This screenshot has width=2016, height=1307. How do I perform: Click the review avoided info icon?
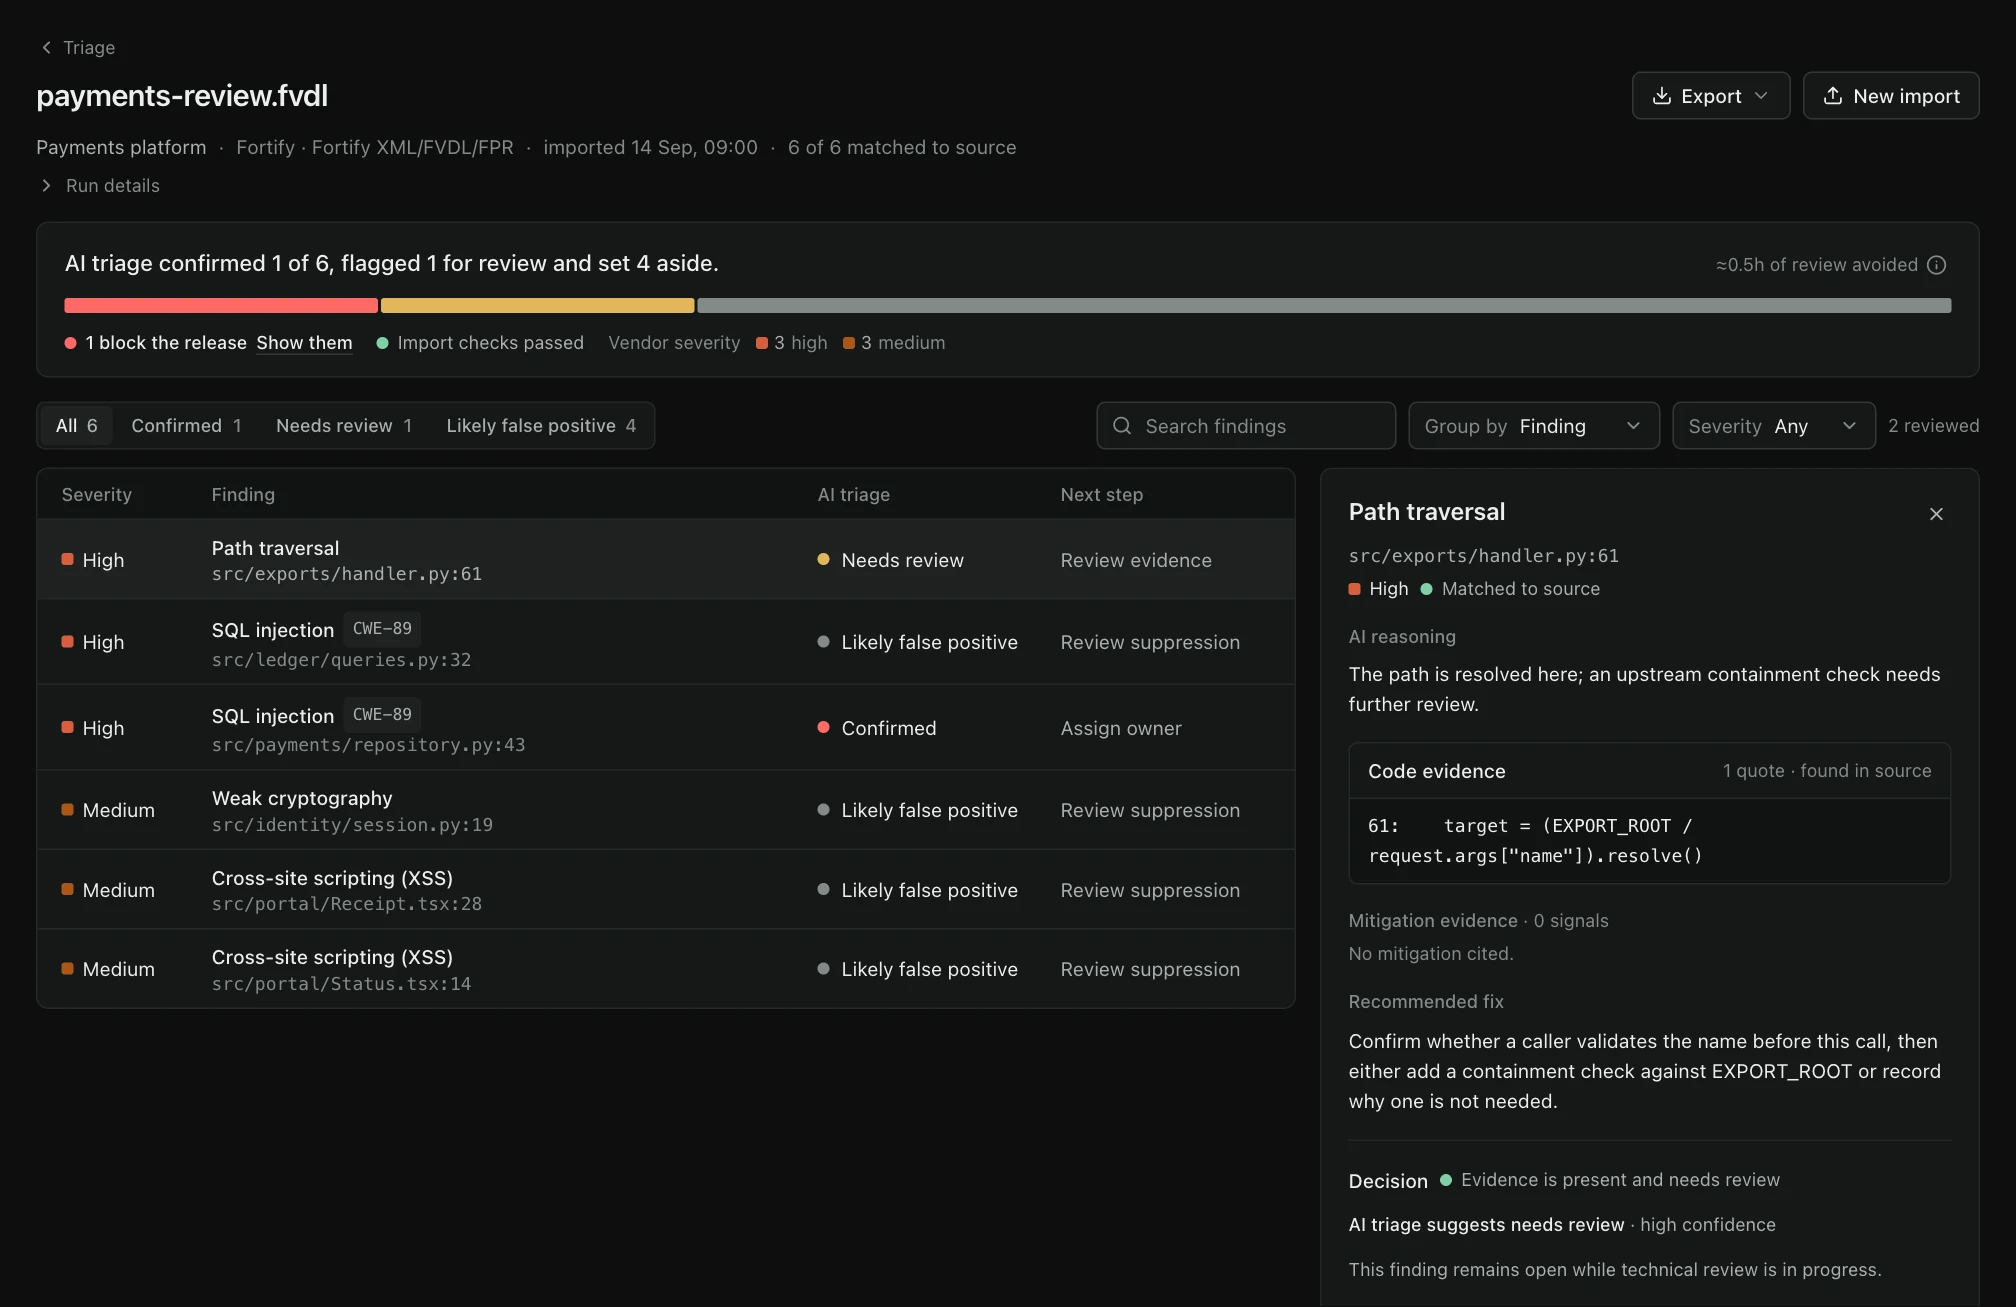click(x=1936, y=265)
